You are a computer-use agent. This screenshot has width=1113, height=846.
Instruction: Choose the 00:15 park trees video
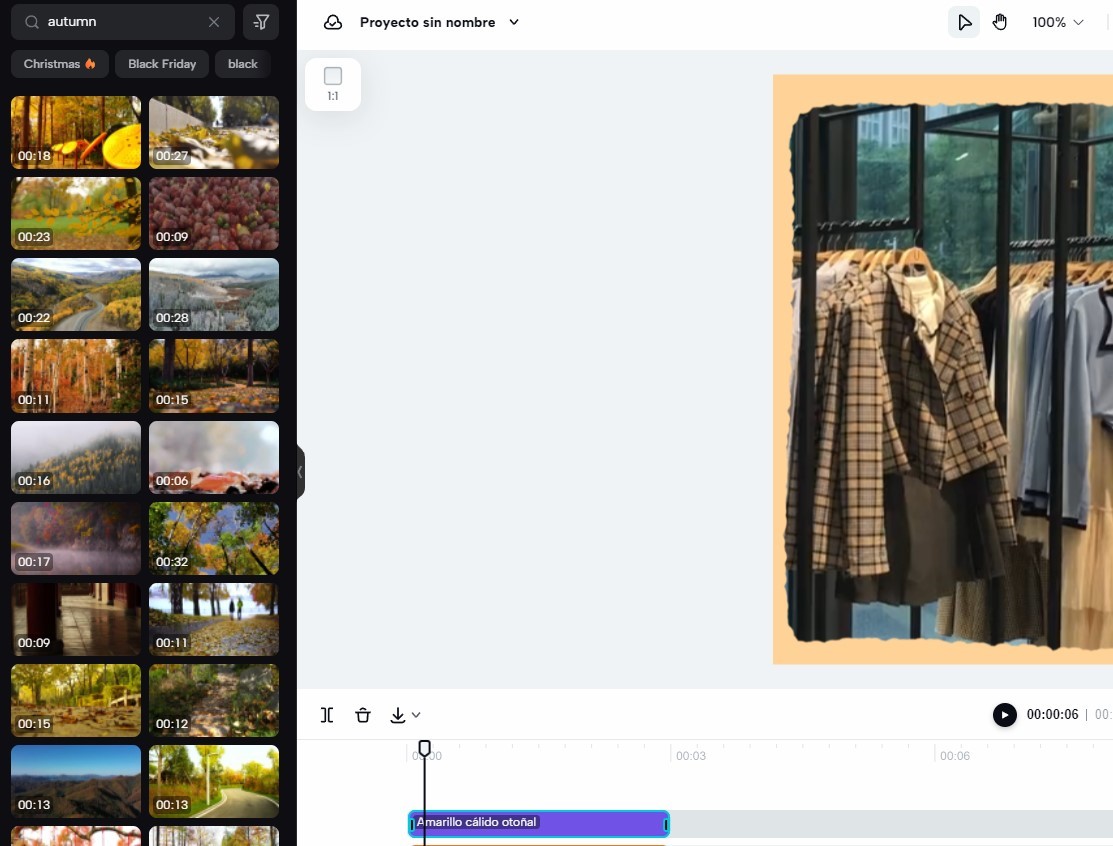pyautogui.click(x=214, y=376)
